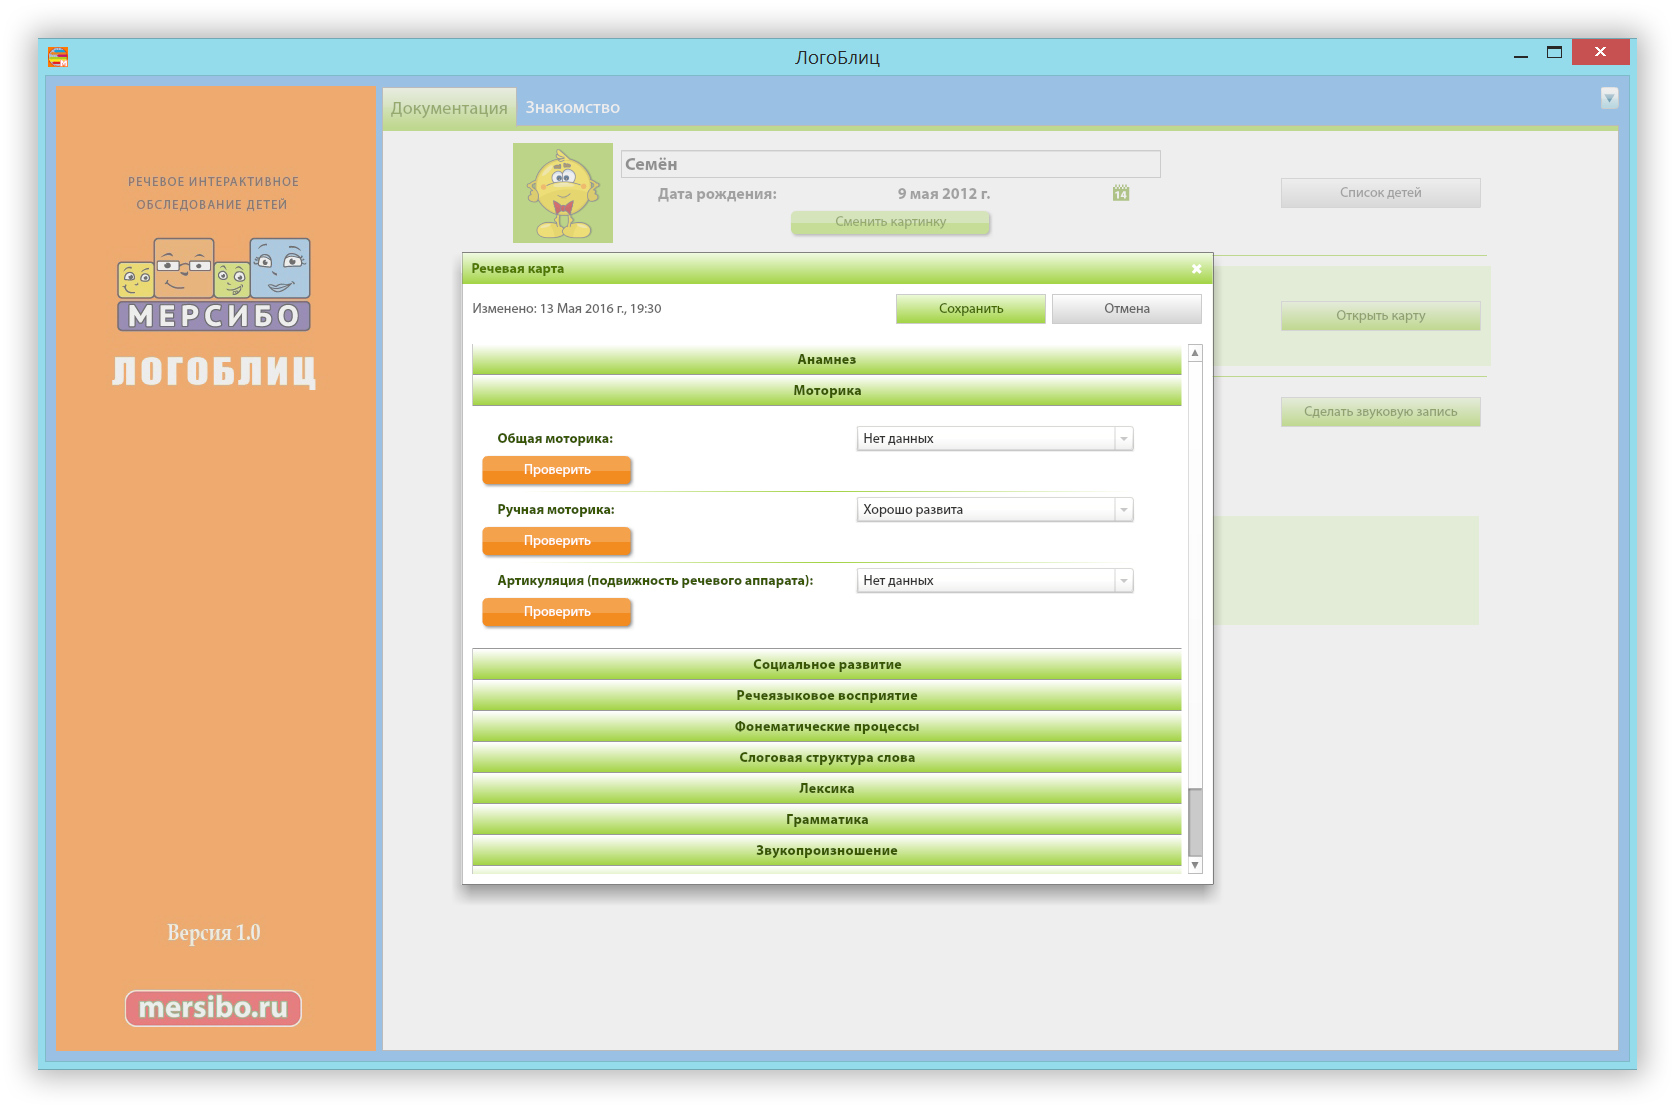Click the Версия 1.0 label

coord(213,933)
